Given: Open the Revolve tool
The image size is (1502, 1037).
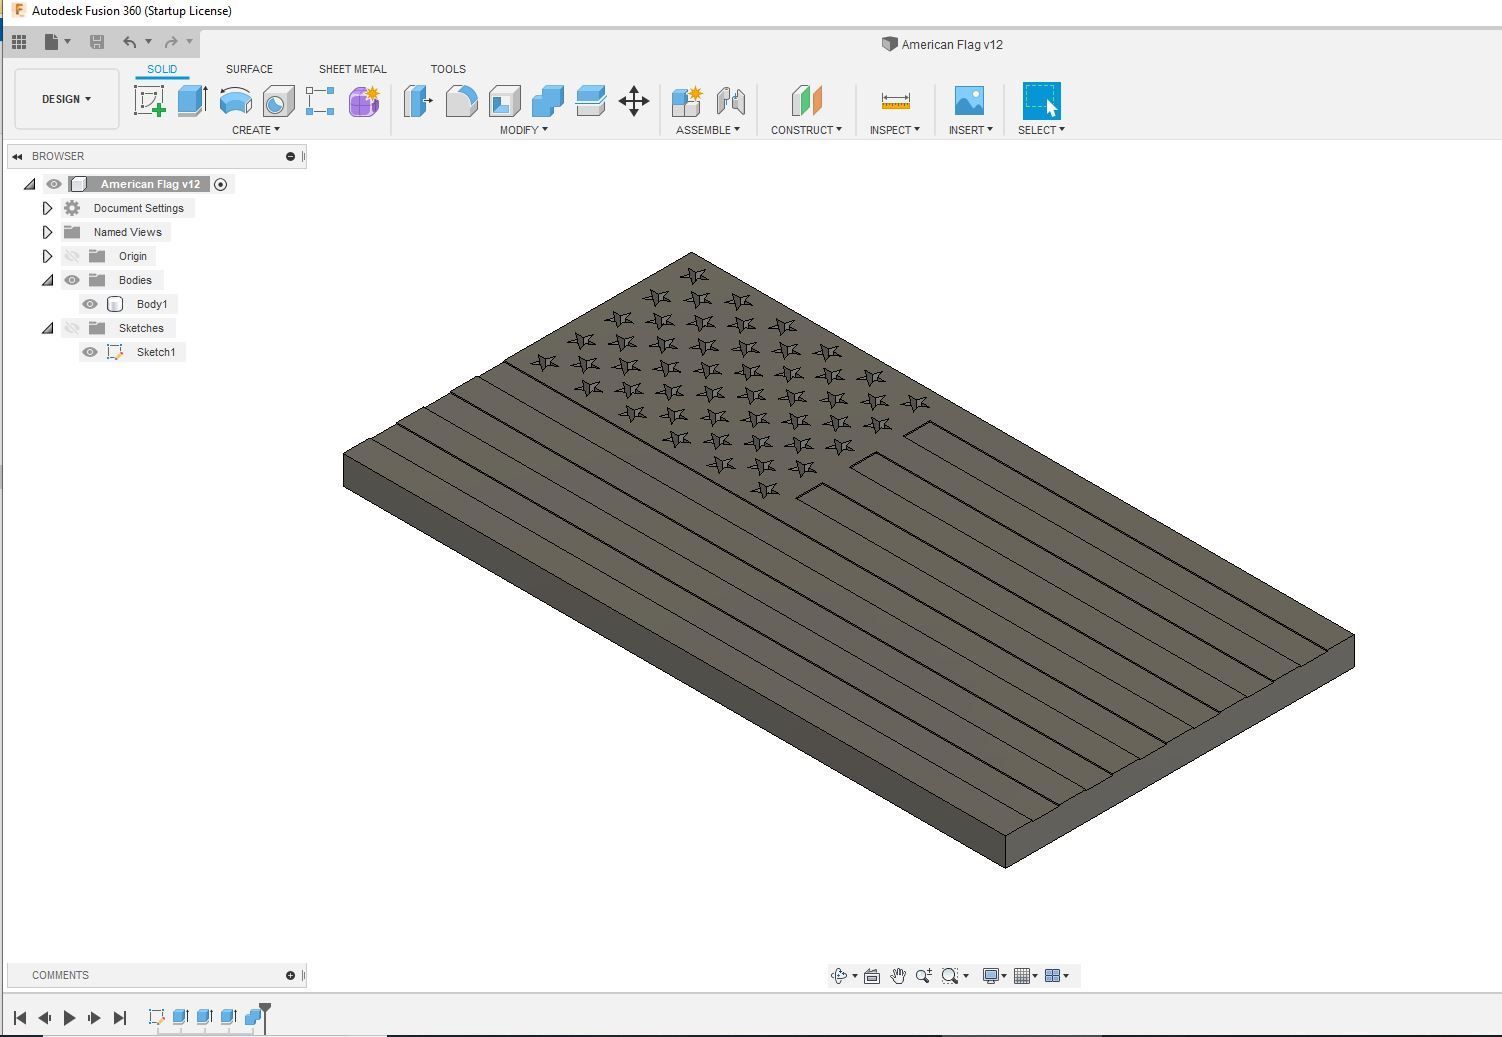Looking at the screenshot, I should pyautogui.click(x=234, y=101).
